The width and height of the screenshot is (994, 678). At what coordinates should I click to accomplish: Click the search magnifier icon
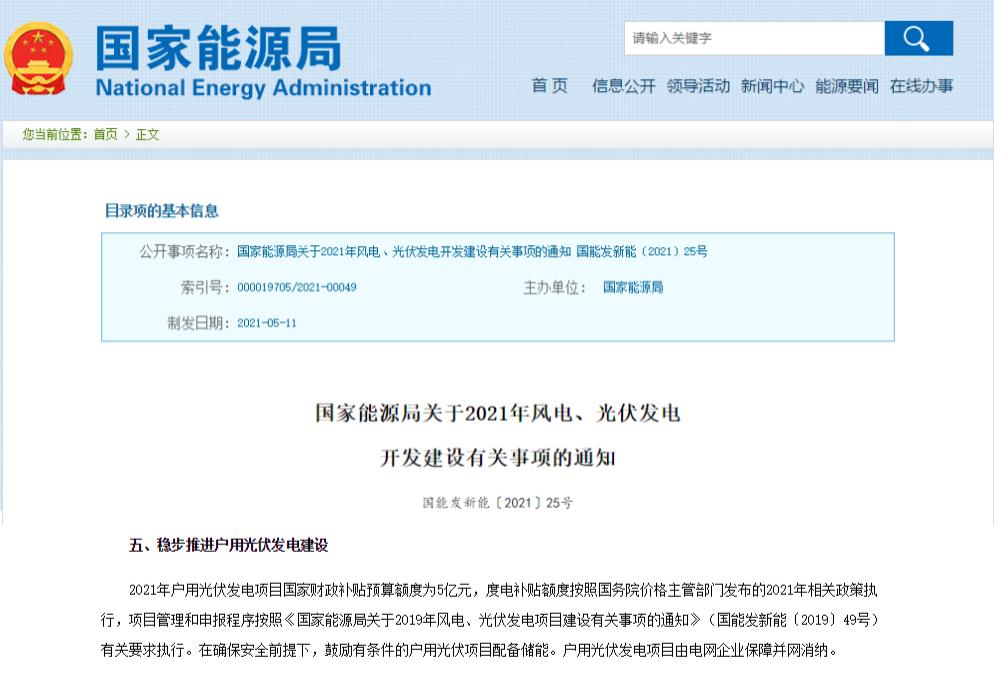(x=917, y=38)
